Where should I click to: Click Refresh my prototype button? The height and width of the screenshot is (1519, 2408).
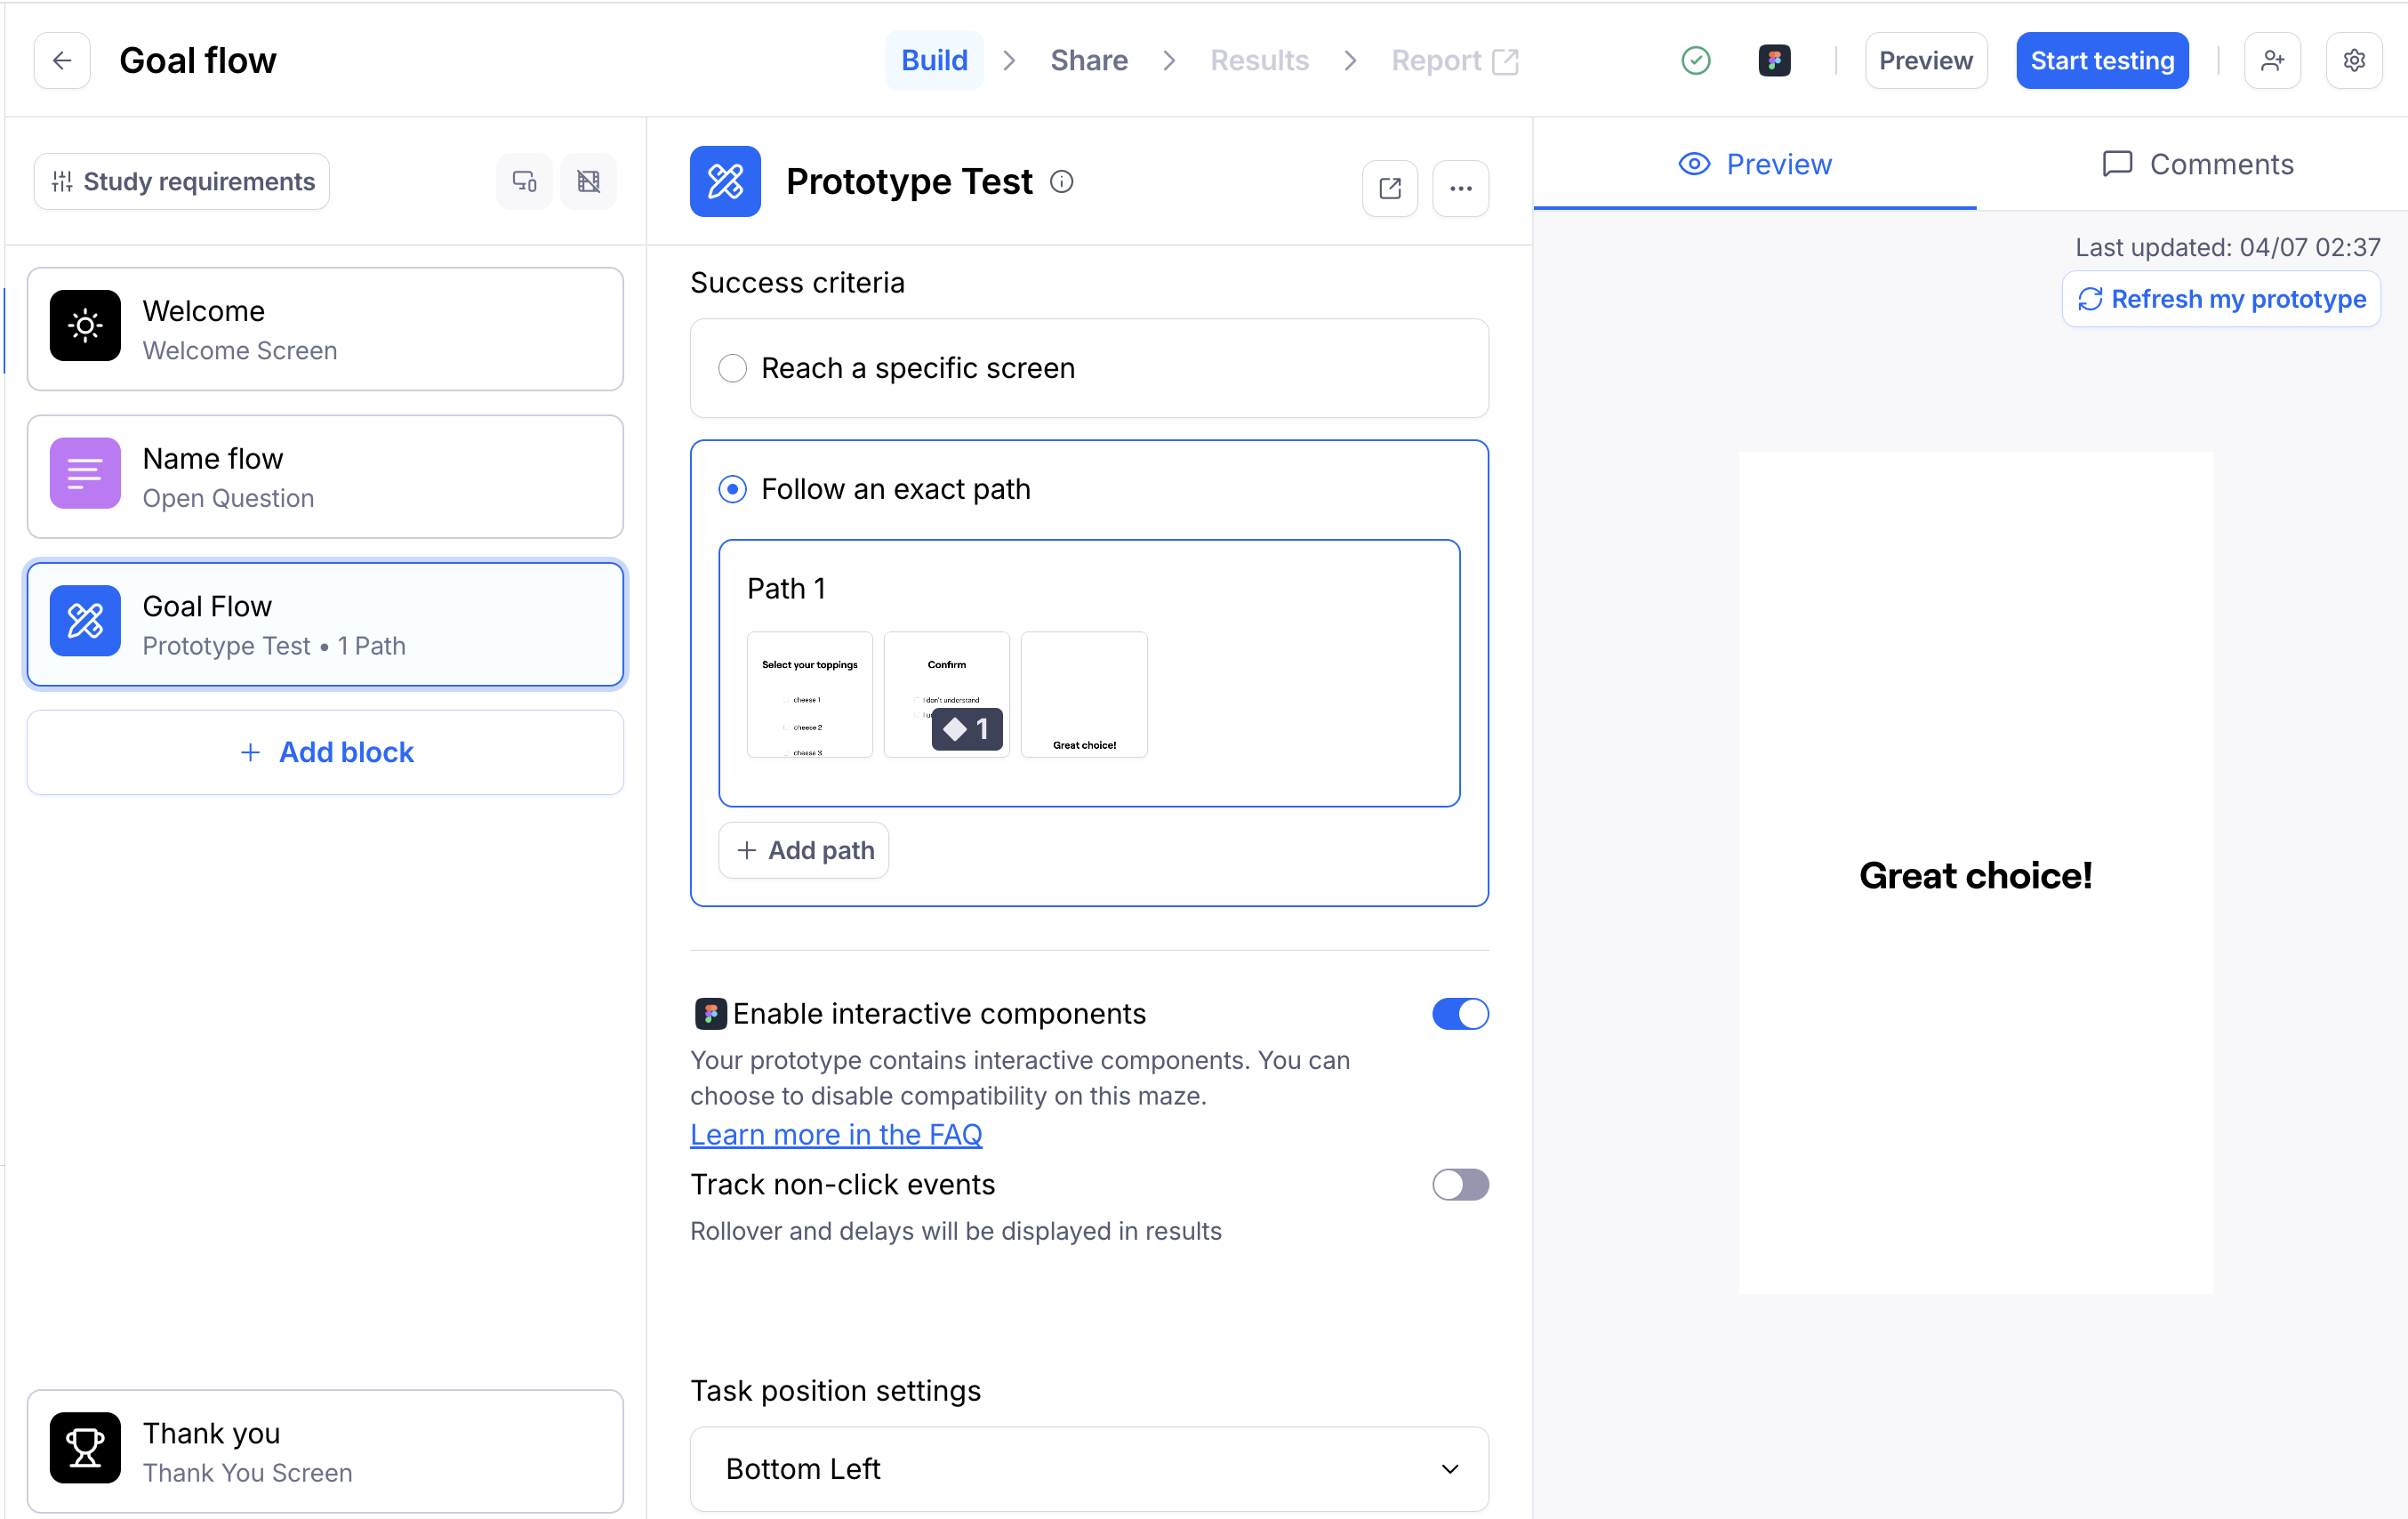[x=2221, y=299]
